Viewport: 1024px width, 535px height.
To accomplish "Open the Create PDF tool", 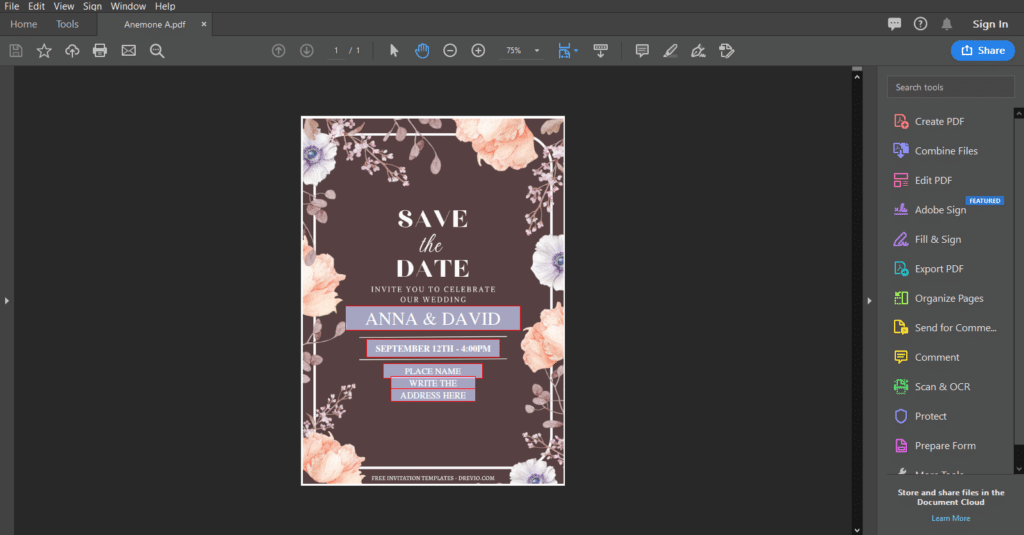I will pyautogui.click(x=939, y=122).
